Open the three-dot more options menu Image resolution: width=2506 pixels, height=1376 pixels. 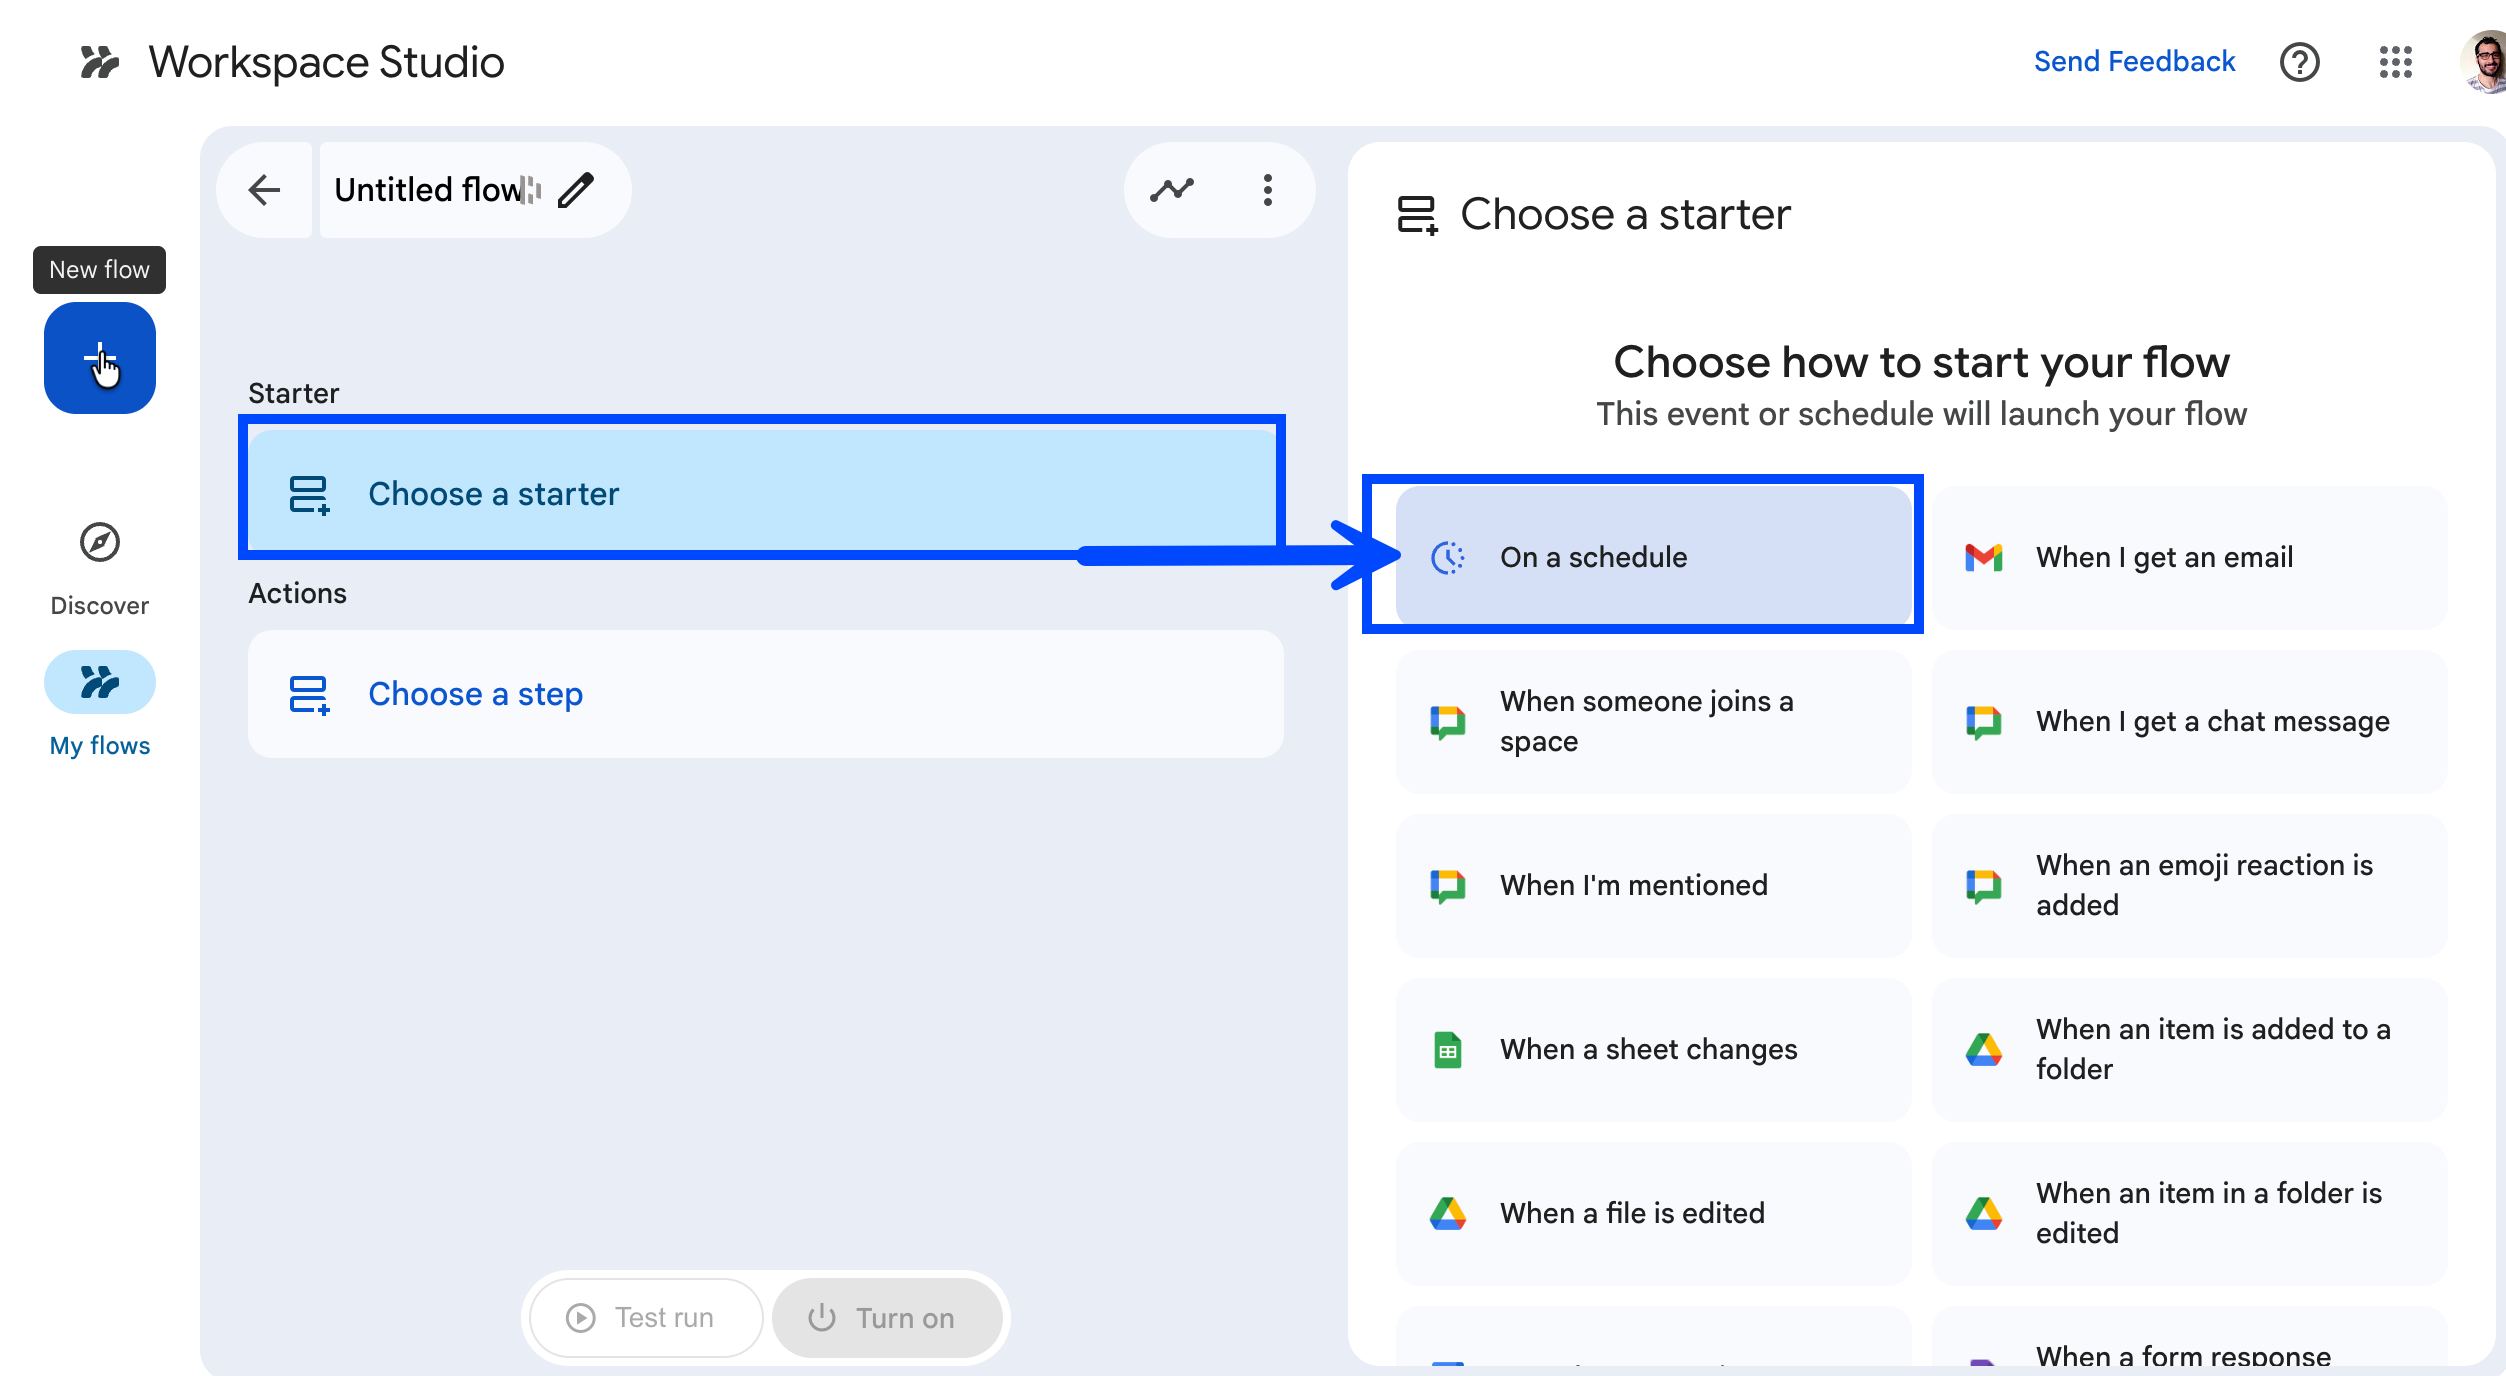tap(1267, 190)
